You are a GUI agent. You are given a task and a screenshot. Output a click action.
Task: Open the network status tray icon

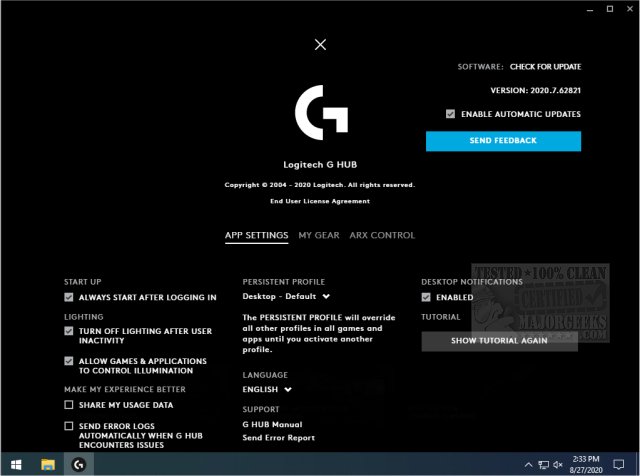point(543,465)
